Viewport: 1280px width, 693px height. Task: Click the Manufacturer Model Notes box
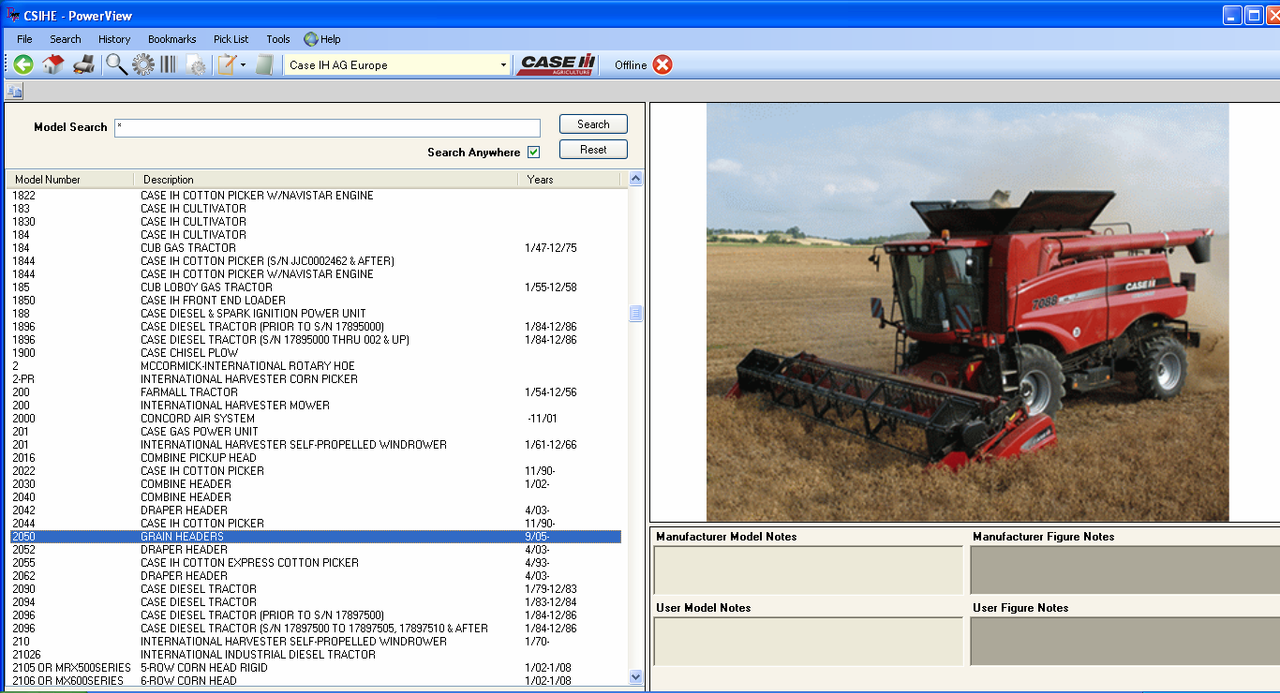pos(808,570)
